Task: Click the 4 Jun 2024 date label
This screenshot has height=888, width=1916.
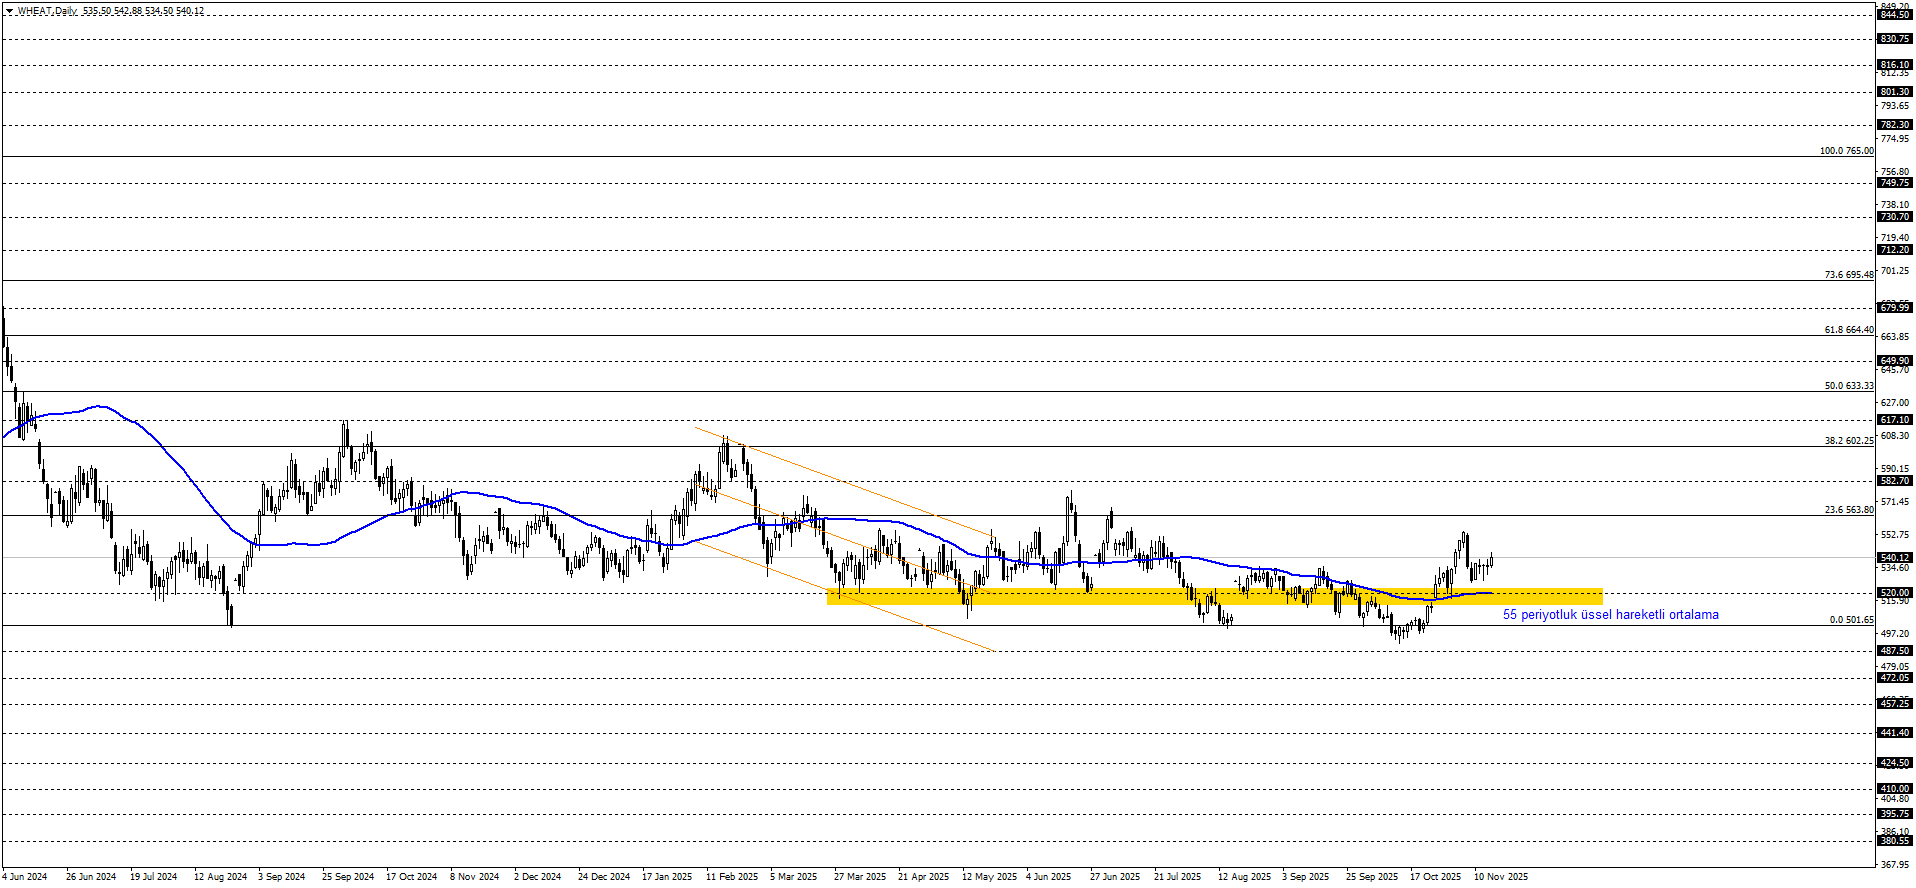Action: pos(25,877)
